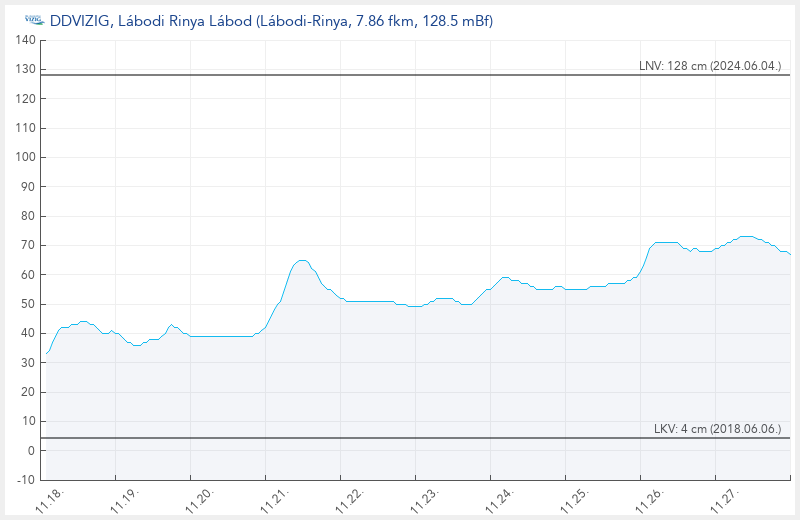The height and width of the screenshot is (520, 800).
Task: Click the 100 value on the y-axis
Action: 25,158
